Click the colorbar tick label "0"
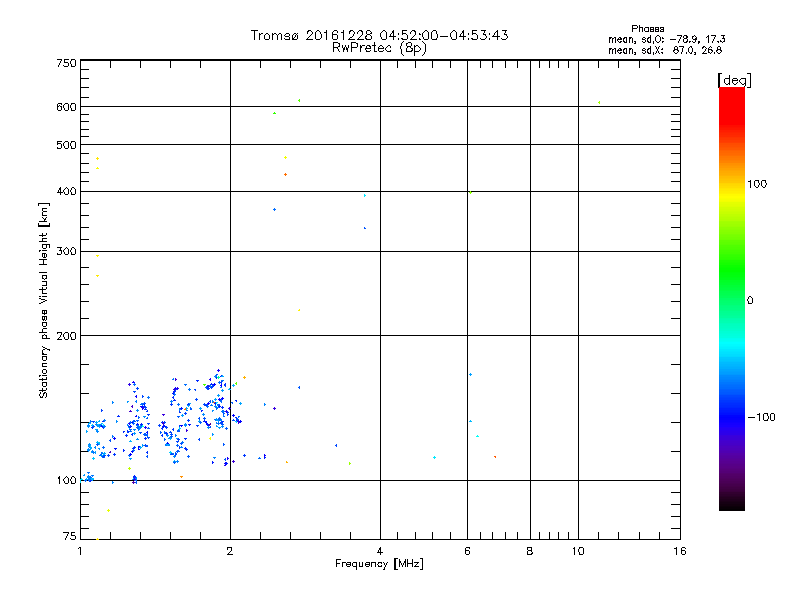This screenshot has width=800, height=600. pyautogui.click(x=750, y=301)
